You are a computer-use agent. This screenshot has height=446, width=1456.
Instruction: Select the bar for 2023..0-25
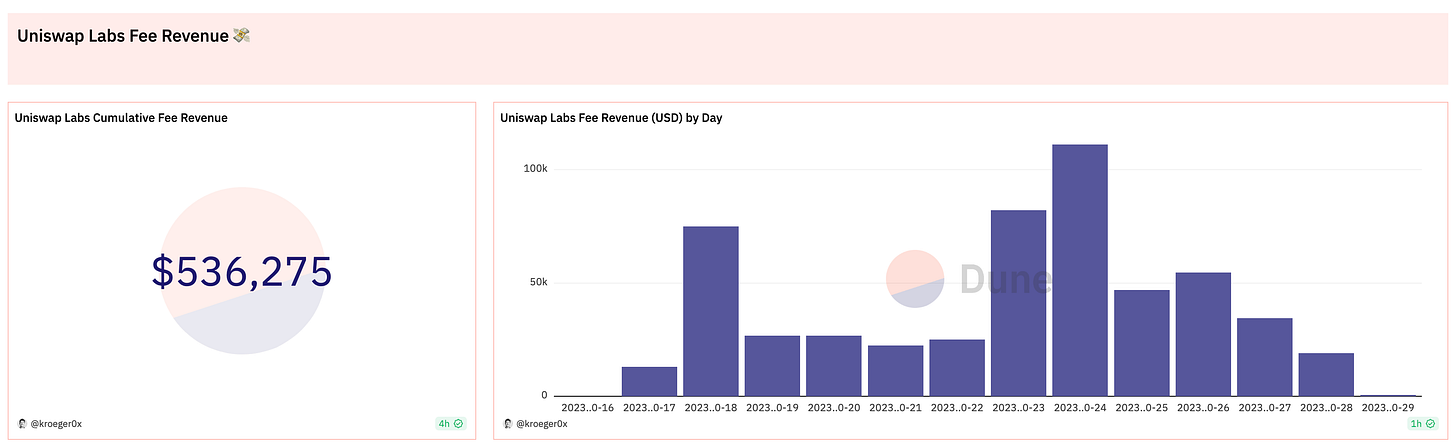point(1142,343)
